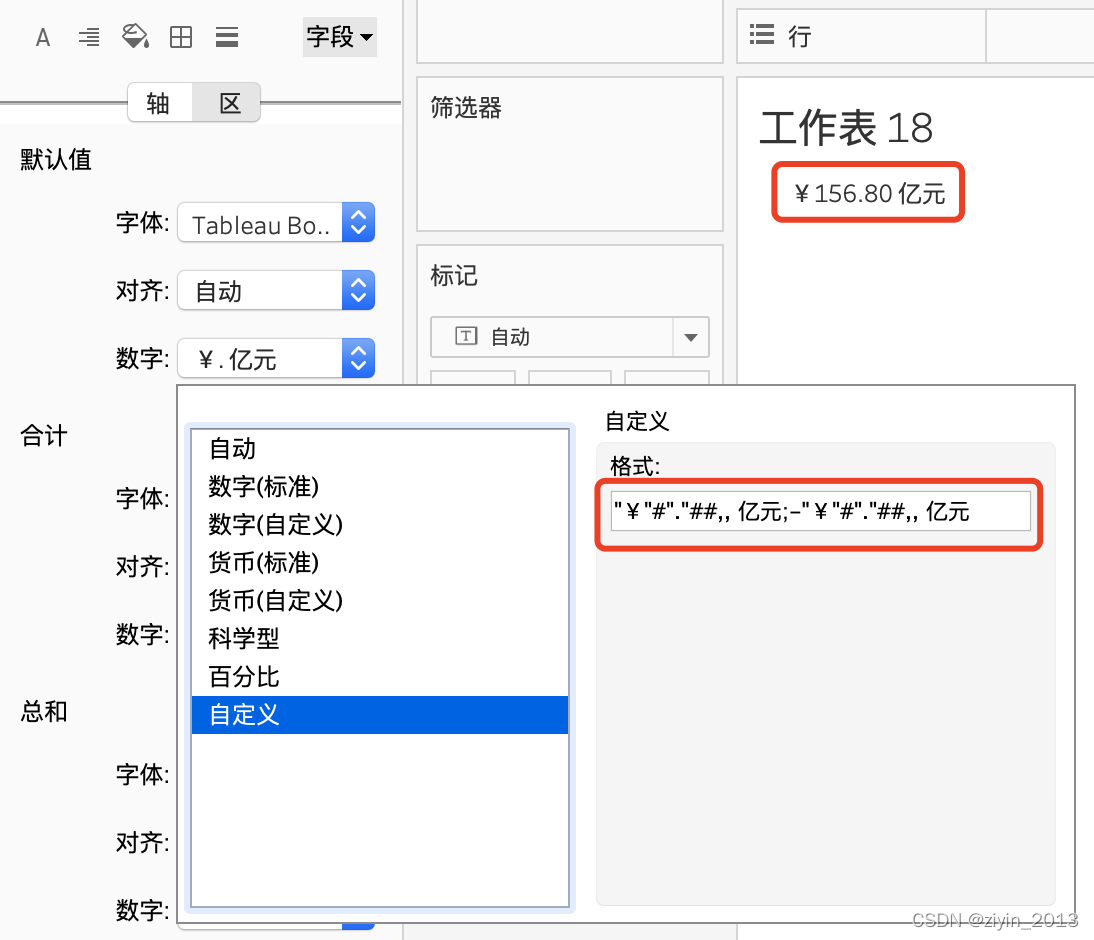Open the shading paint bucket icon
1094x940 pixels.
pyautogui.click(x=135, y=36)
